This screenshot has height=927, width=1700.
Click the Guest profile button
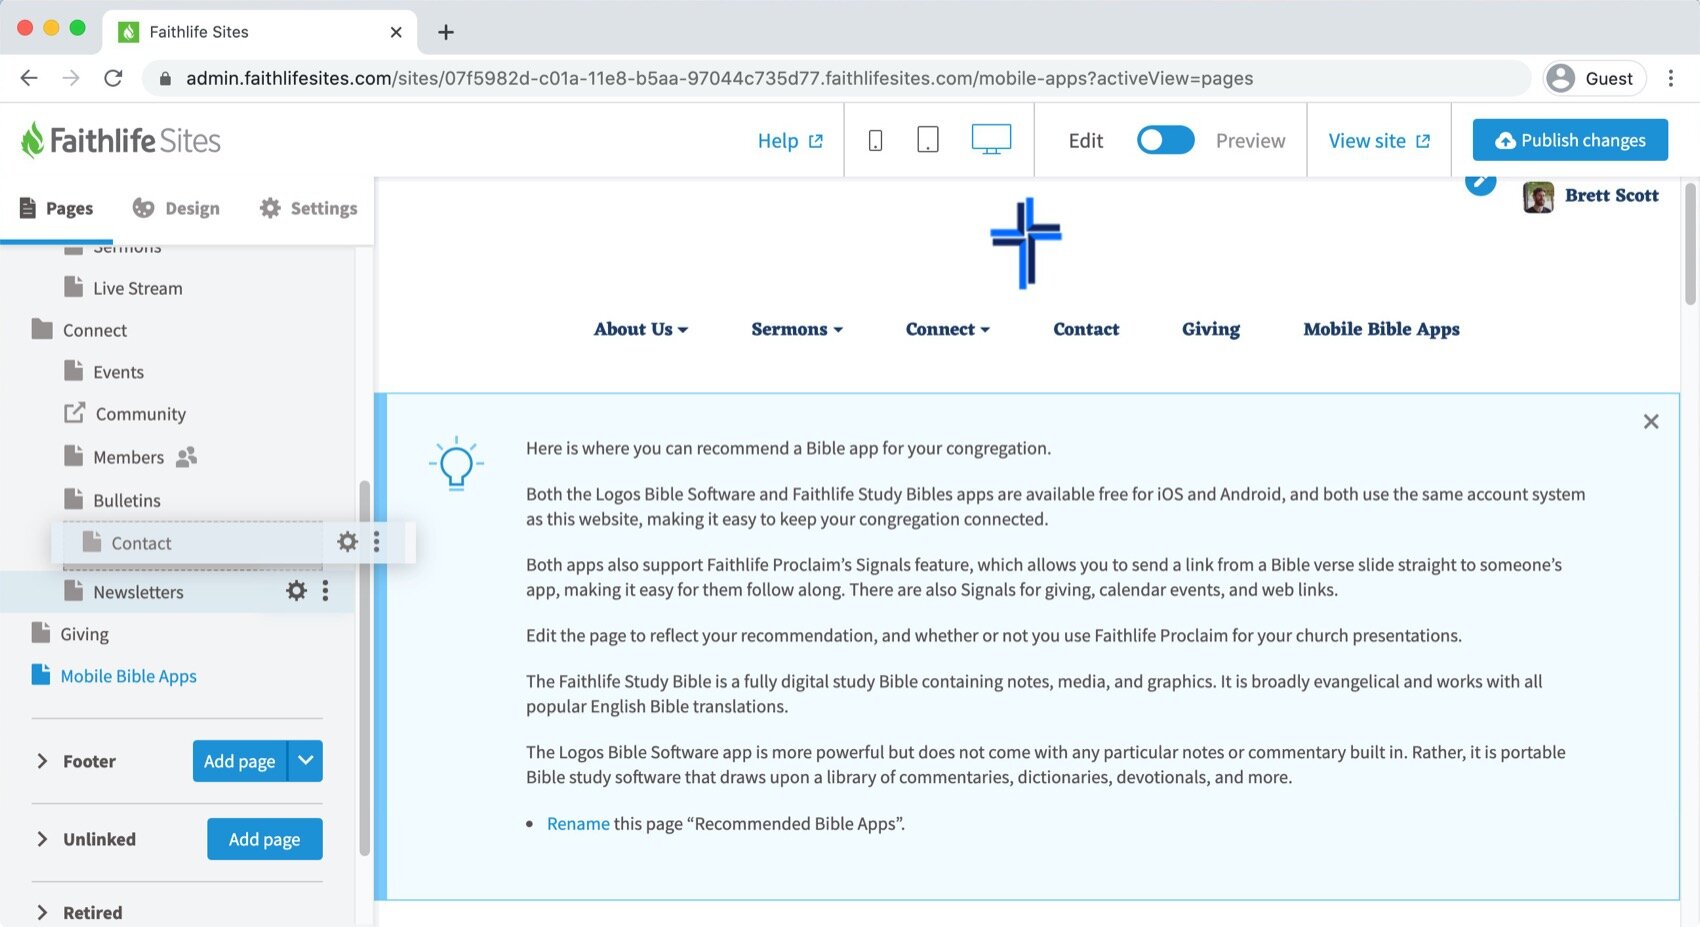click(1594, 78)
